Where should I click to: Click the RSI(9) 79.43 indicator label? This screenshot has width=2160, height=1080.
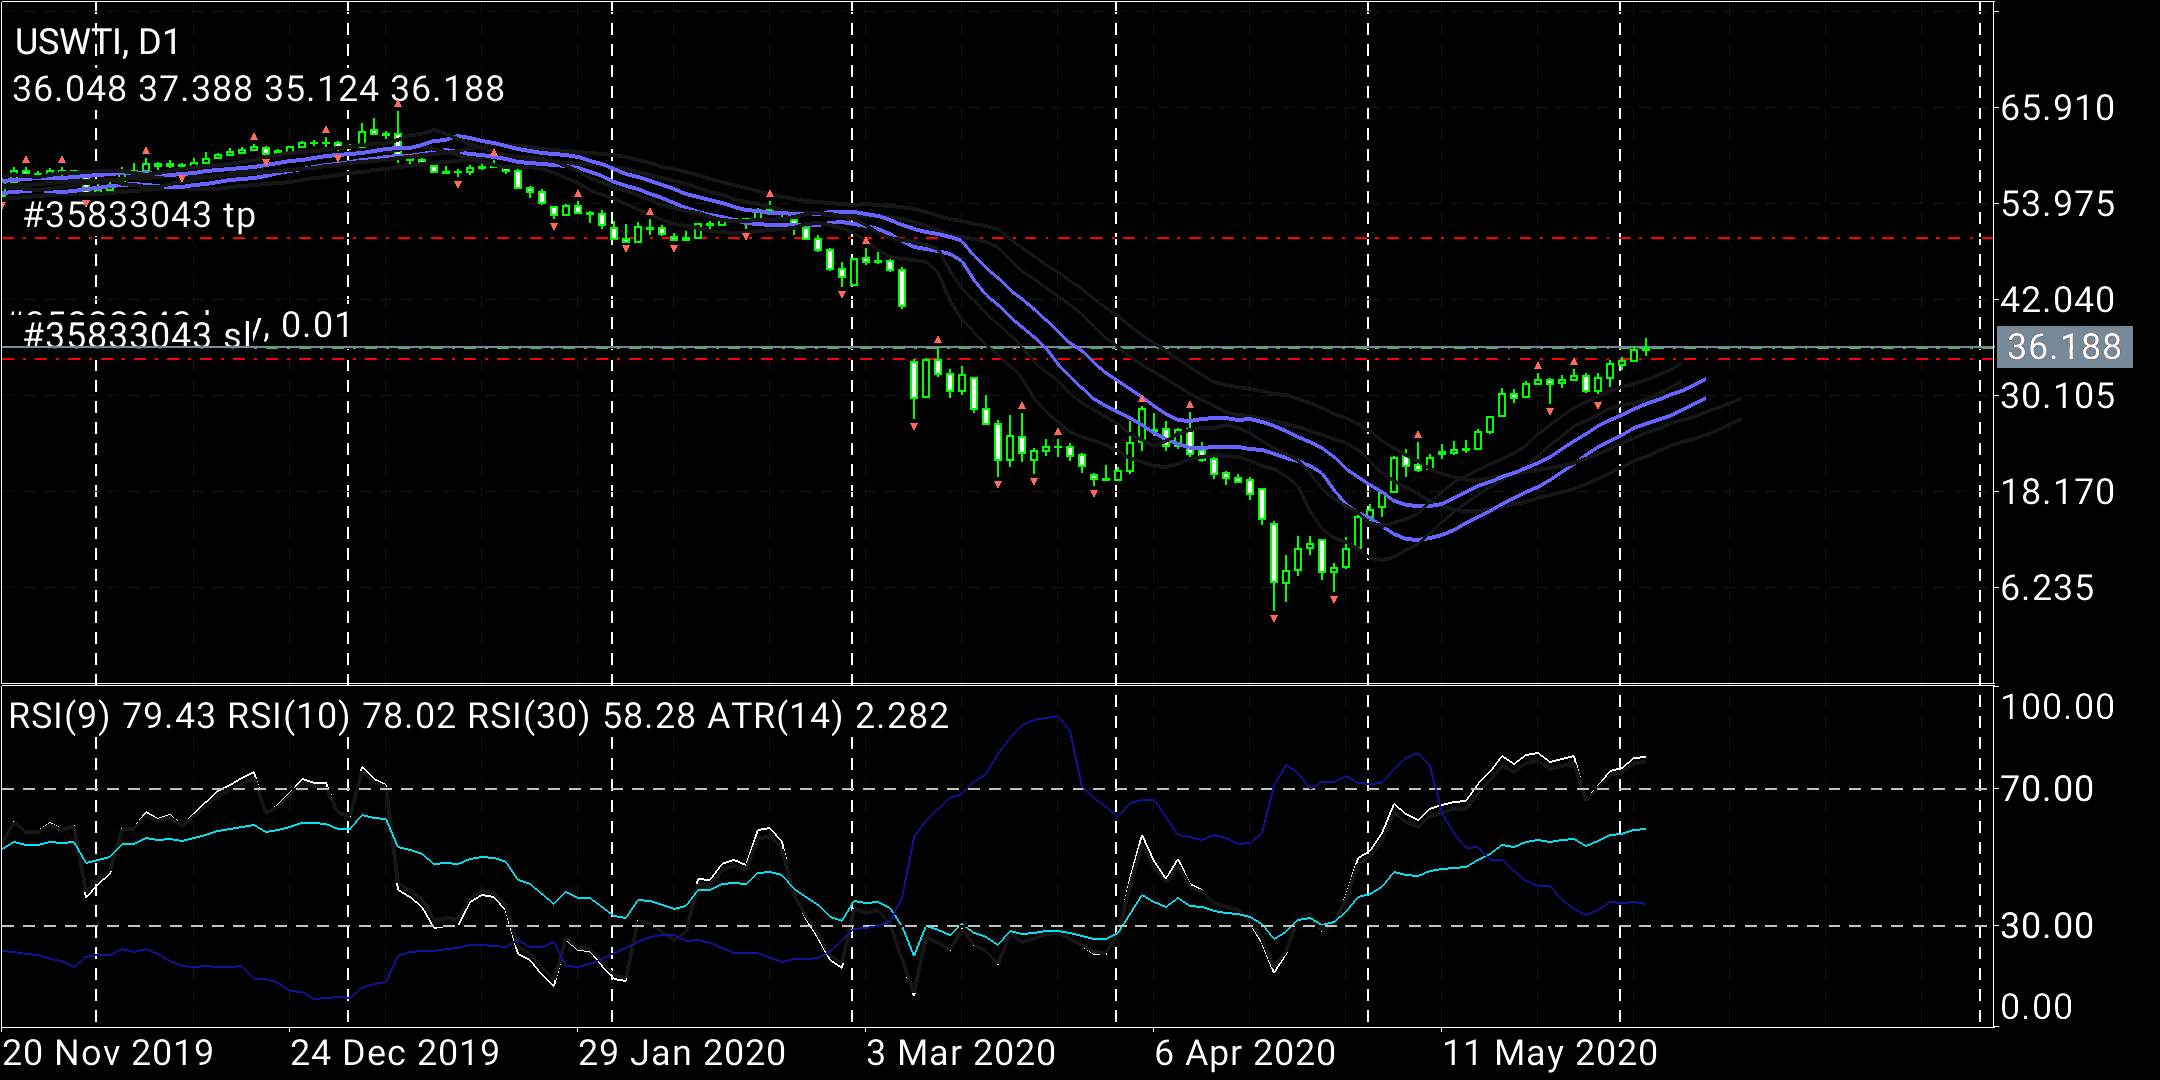coord(112,716)
